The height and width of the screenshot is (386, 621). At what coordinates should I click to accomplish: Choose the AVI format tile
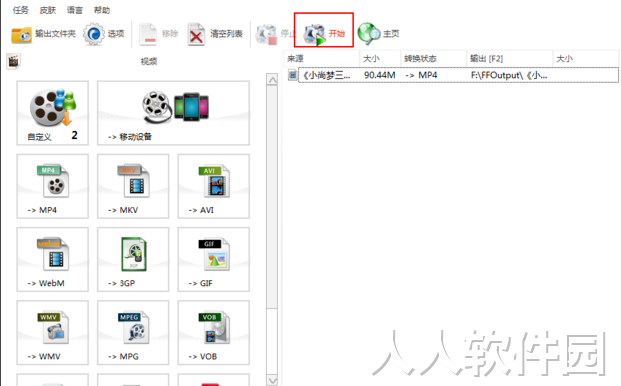[214, 186]
